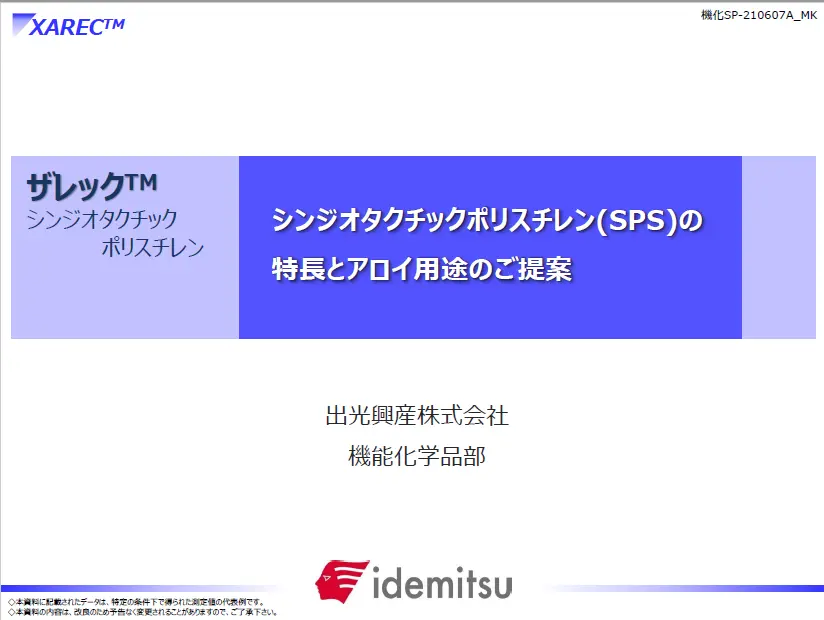This screenshot has width=824, height=620.
Task: Click document code 機化SP-210607A_MK
Action: pos(759,14)
